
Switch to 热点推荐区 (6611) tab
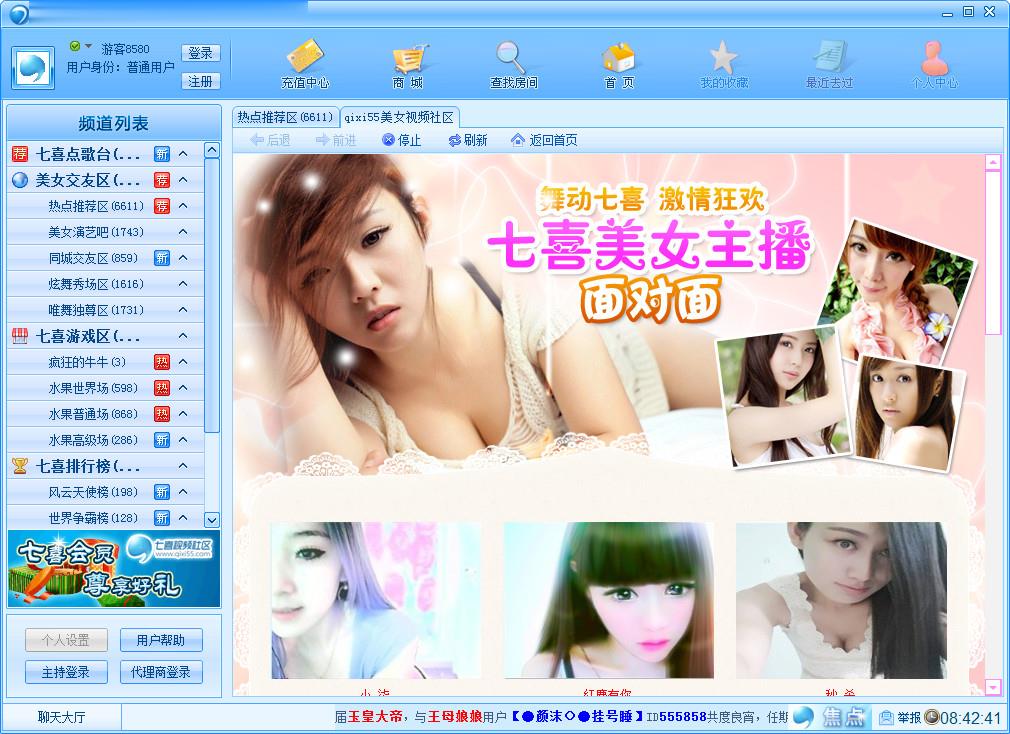click(285, 117)
